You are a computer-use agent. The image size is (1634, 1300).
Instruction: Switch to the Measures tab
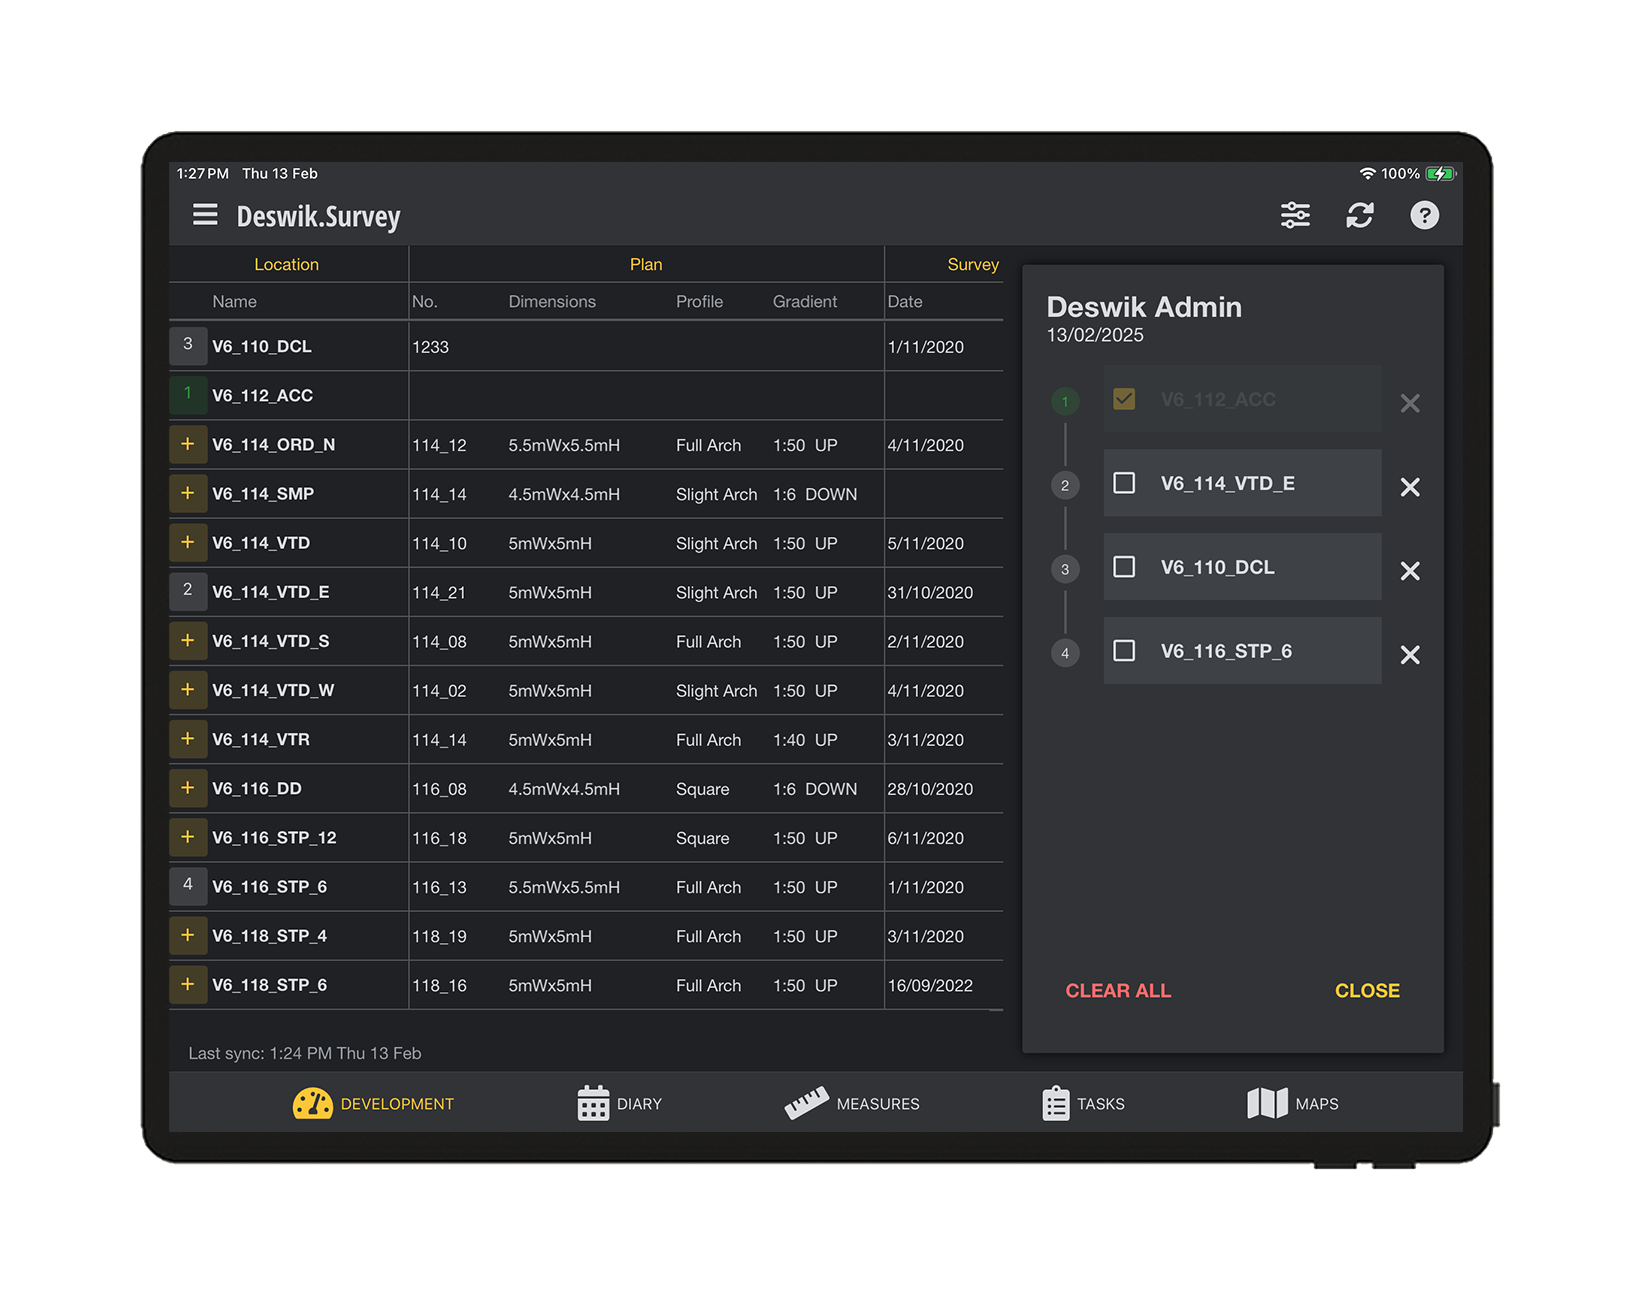(x=851, y=1103)
